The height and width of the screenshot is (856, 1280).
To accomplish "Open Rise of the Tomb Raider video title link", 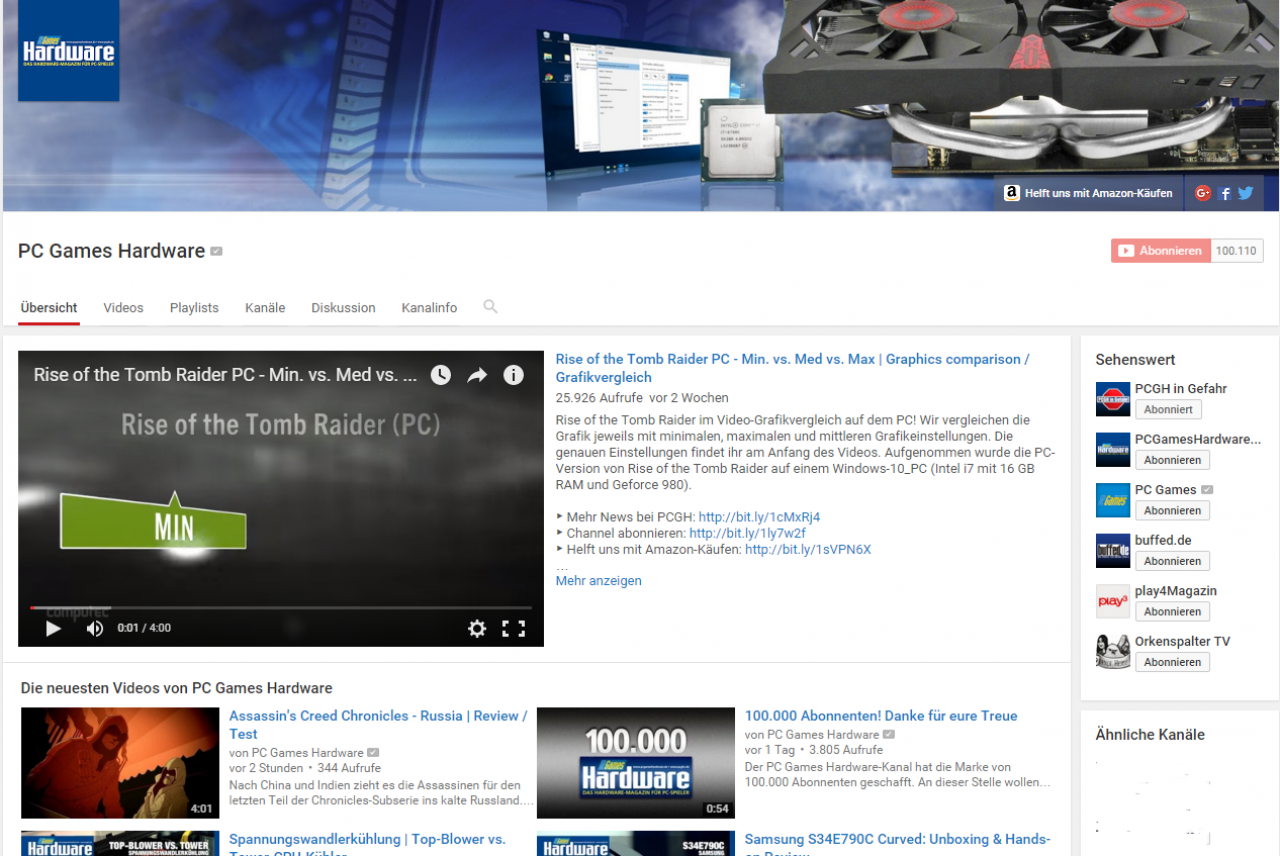I will pos(793,368).
